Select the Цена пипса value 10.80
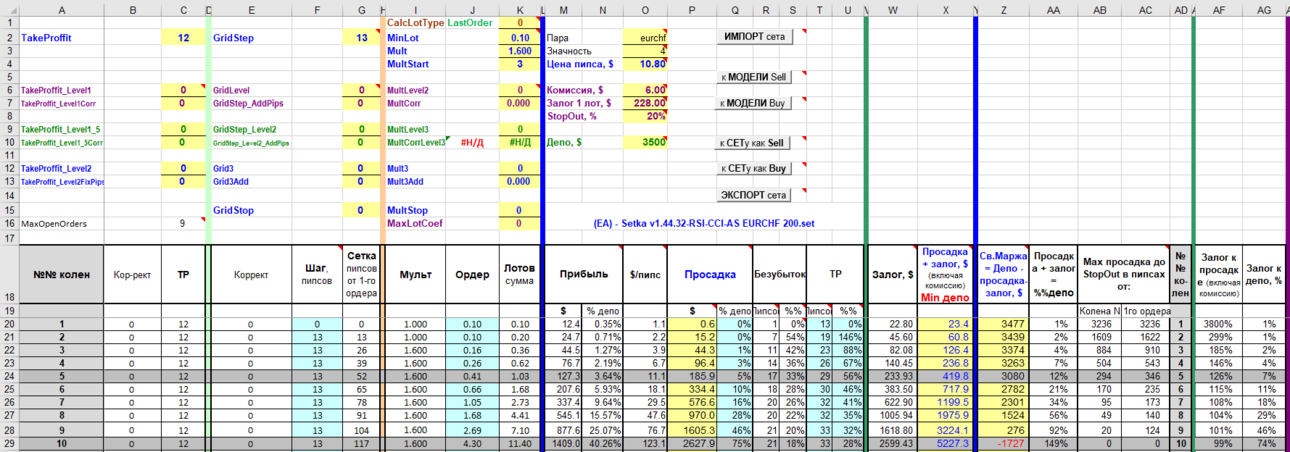Viewport: 1290px width, 452px height. tap(645, 63)
